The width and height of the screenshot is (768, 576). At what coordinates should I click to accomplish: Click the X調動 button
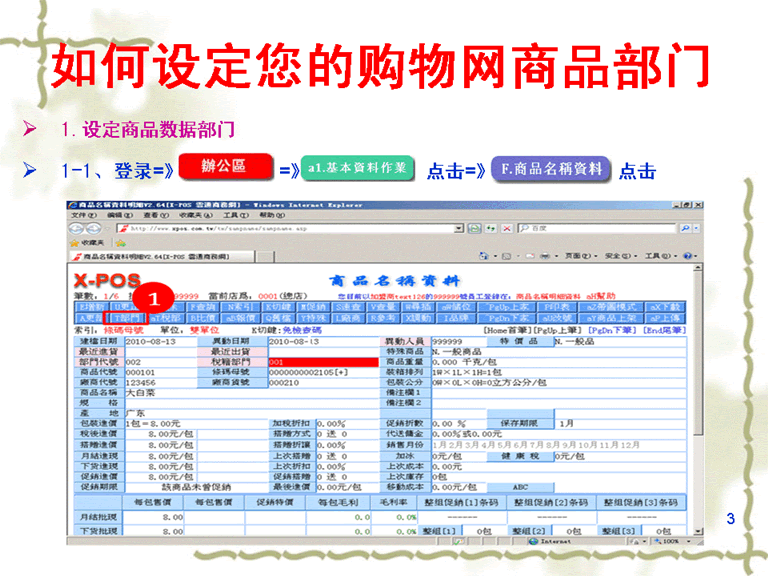pyautogui.click(x=419, y=318)
